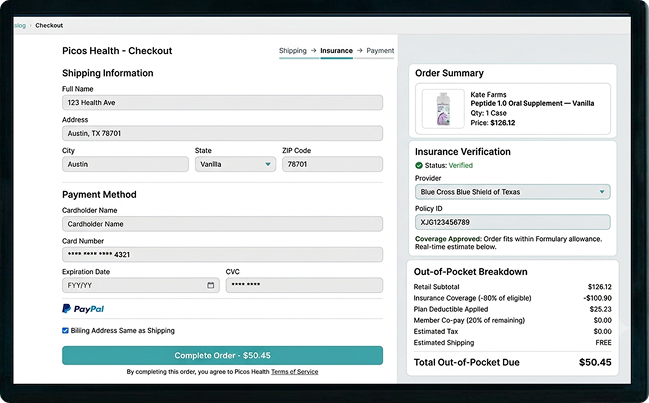
Task: Click the Policy ID field
Action: [x=512, y=222]
